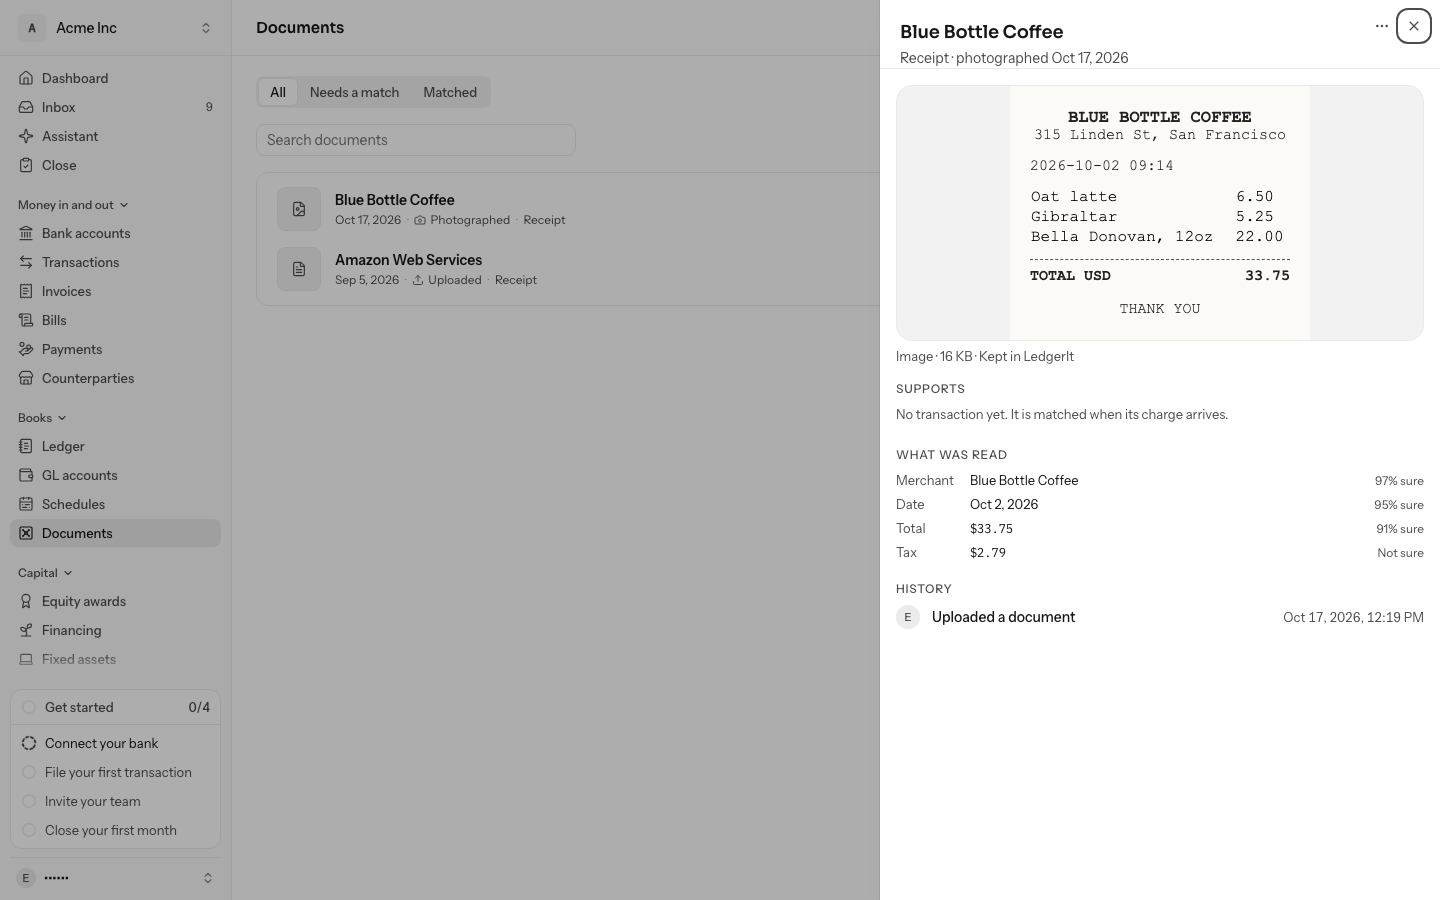This screenshot has width=1440, height=900.
Task: Switch to the All documents tab
Action: point(278,92)
